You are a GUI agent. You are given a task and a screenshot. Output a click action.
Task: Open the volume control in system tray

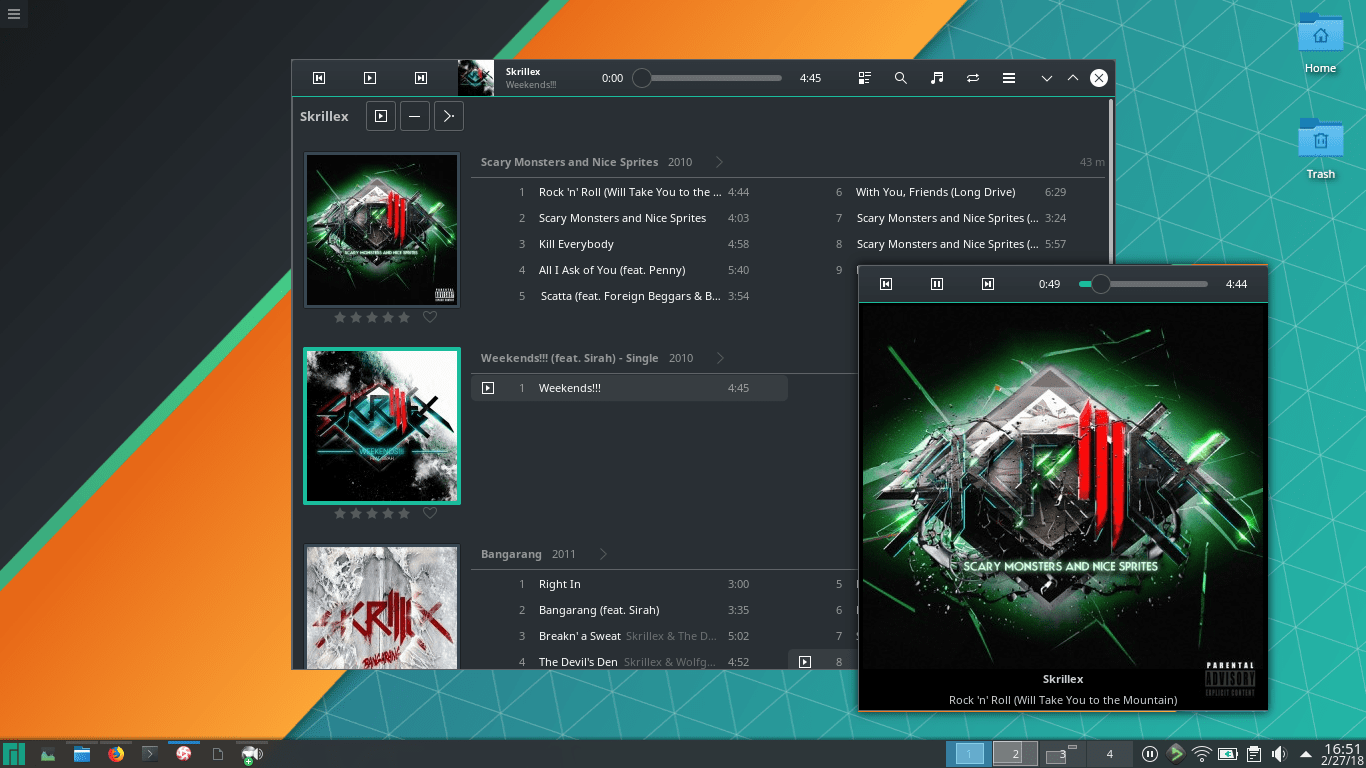coord(1279,754)
